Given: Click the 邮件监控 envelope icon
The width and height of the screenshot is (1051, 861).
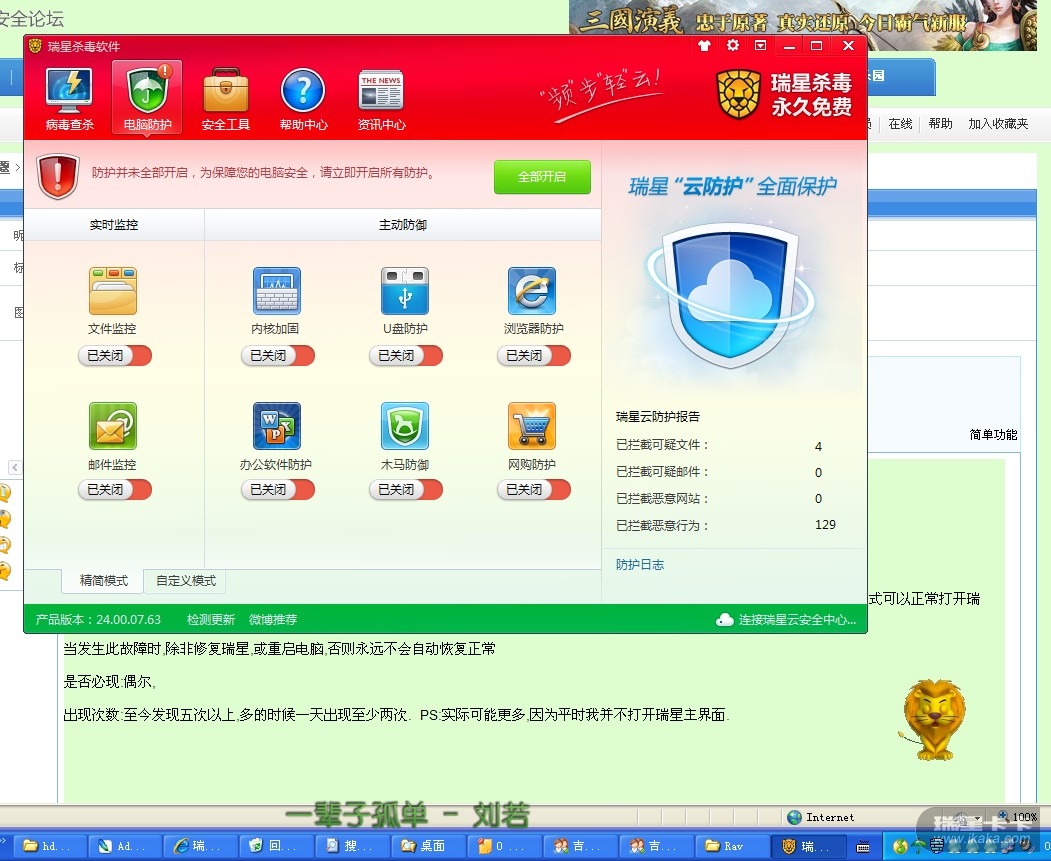Looking at the screenshot, I should point(113,426).
